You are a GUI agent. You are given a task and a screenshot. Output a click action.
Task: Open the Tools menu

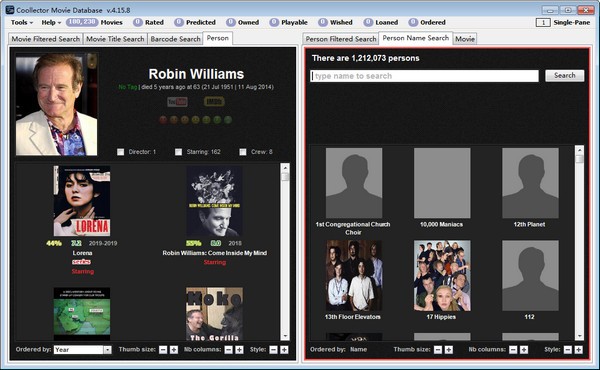point(21,23)
